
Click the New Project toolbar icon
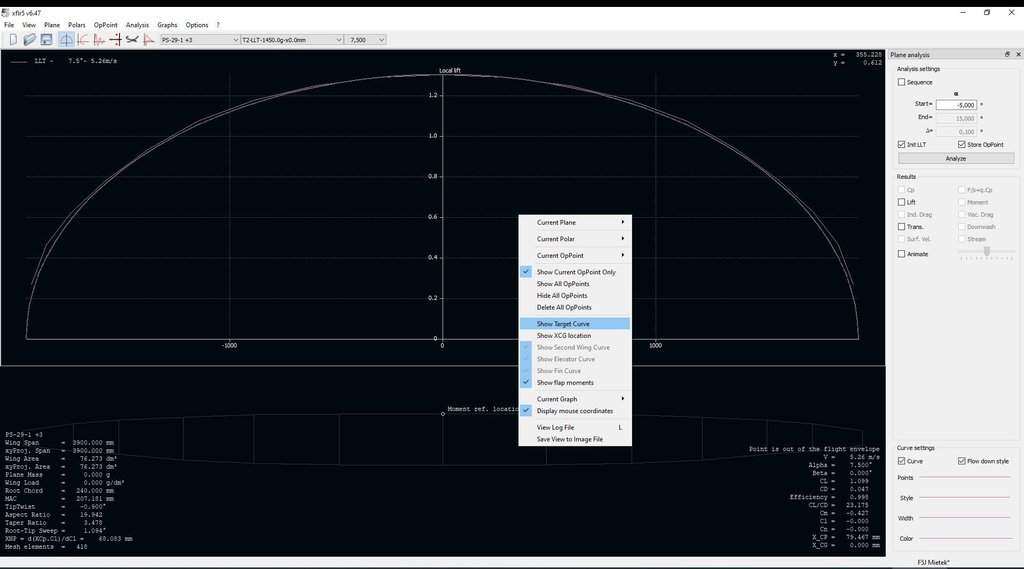14,39
